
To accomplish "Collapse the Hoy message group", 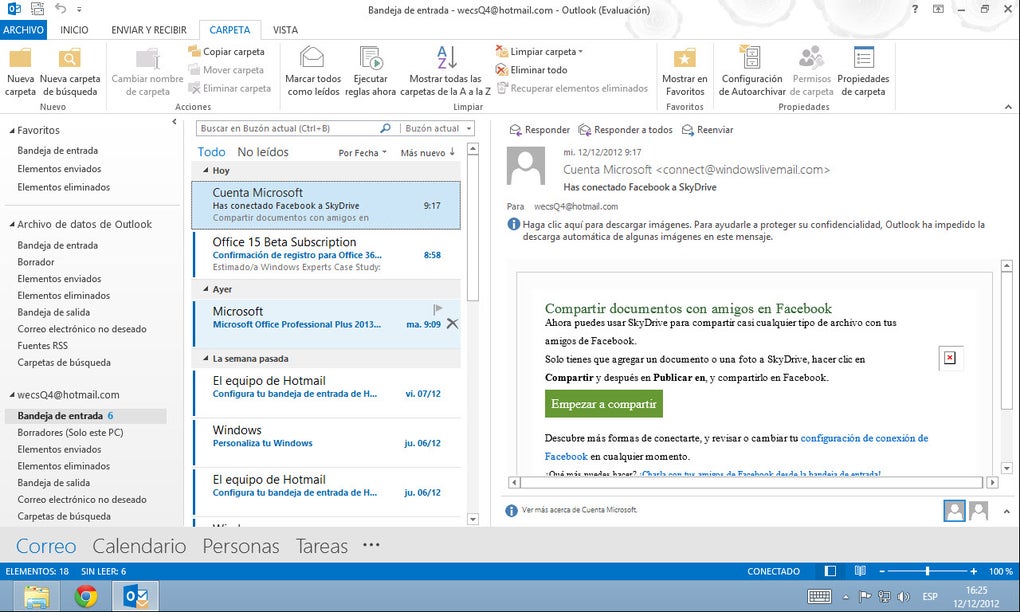I will (x=206, y=170).
